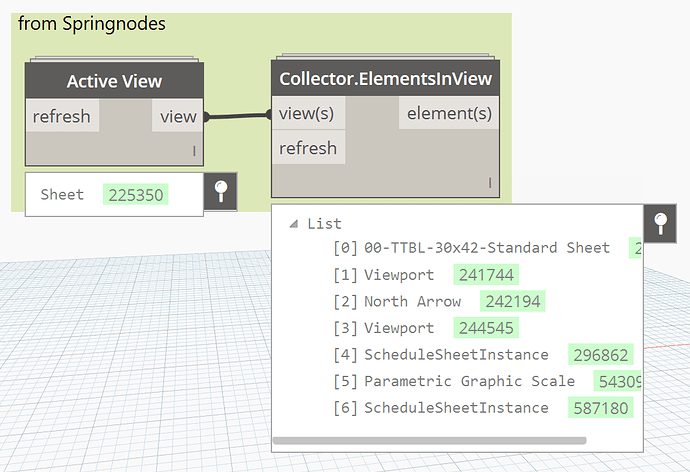Click Viewport element ID 241744

tap(486, 275)
